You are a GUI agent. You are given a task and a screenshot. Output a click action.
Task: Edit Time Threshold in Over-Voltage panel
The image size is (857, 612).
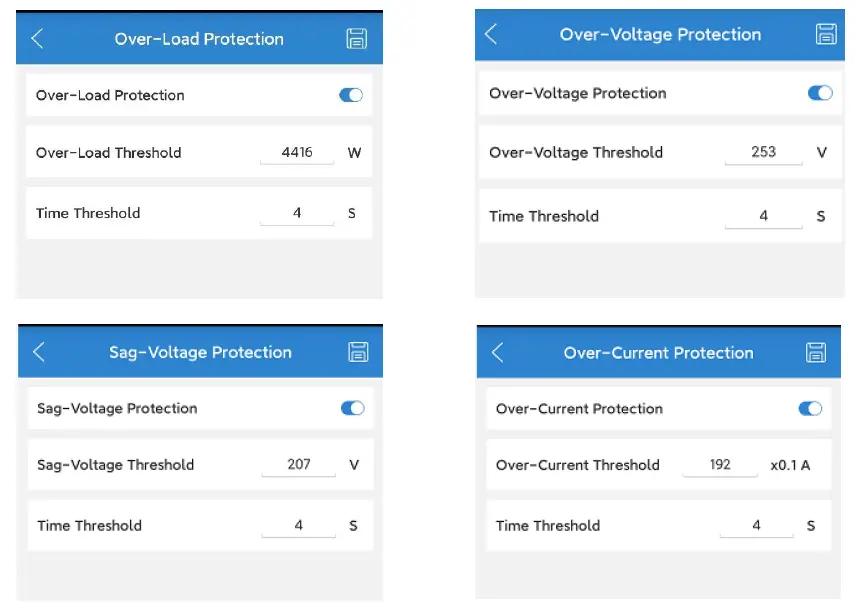tap(763, 216)
